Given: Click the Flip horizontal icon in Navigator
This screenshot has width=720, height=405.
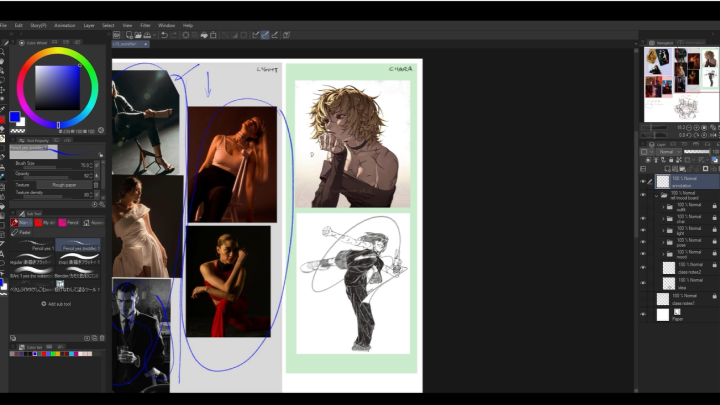Looking at the screenshot, I should 713,135.
